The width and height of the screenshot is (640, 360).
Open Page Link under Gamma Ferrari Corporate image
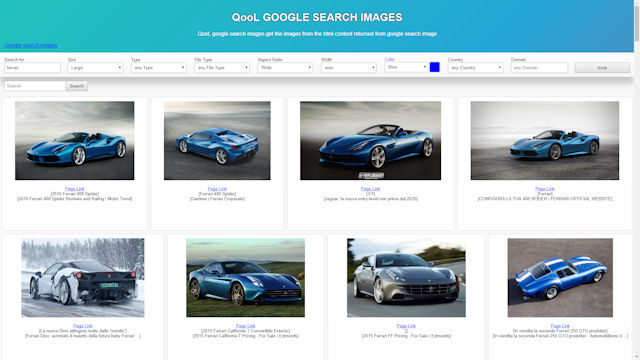coord(217,189)
